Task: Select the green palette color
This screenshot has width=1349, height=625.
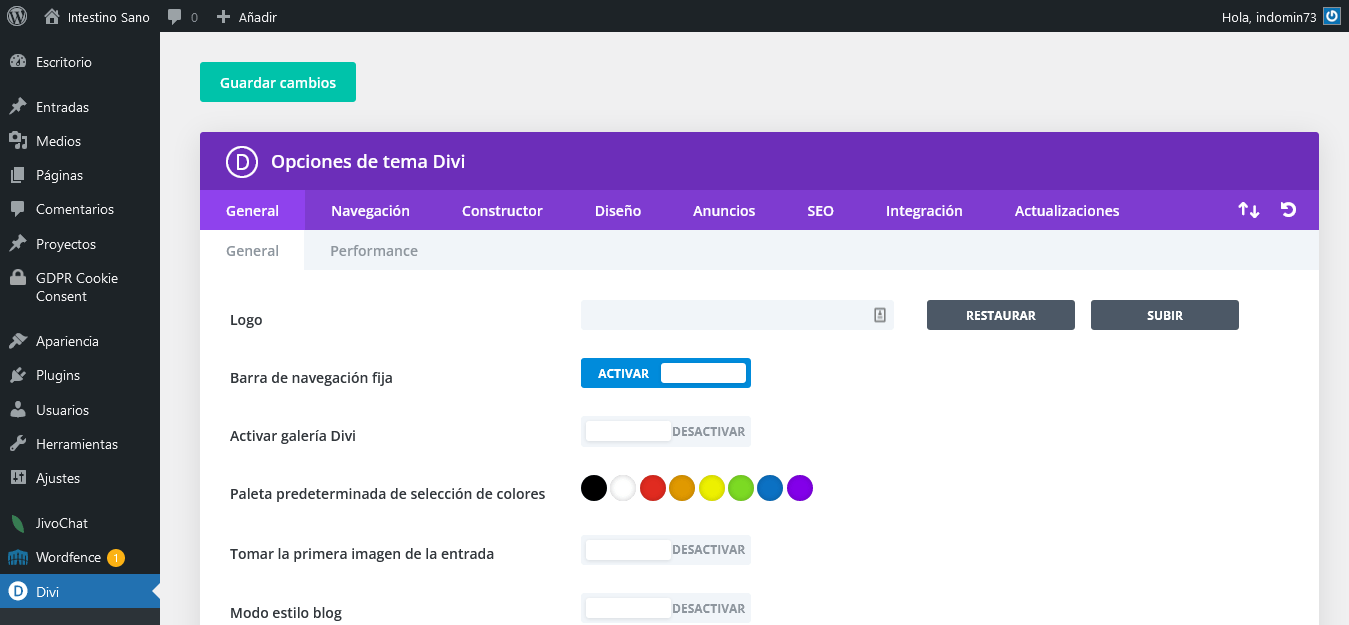Action: (741, 488)
